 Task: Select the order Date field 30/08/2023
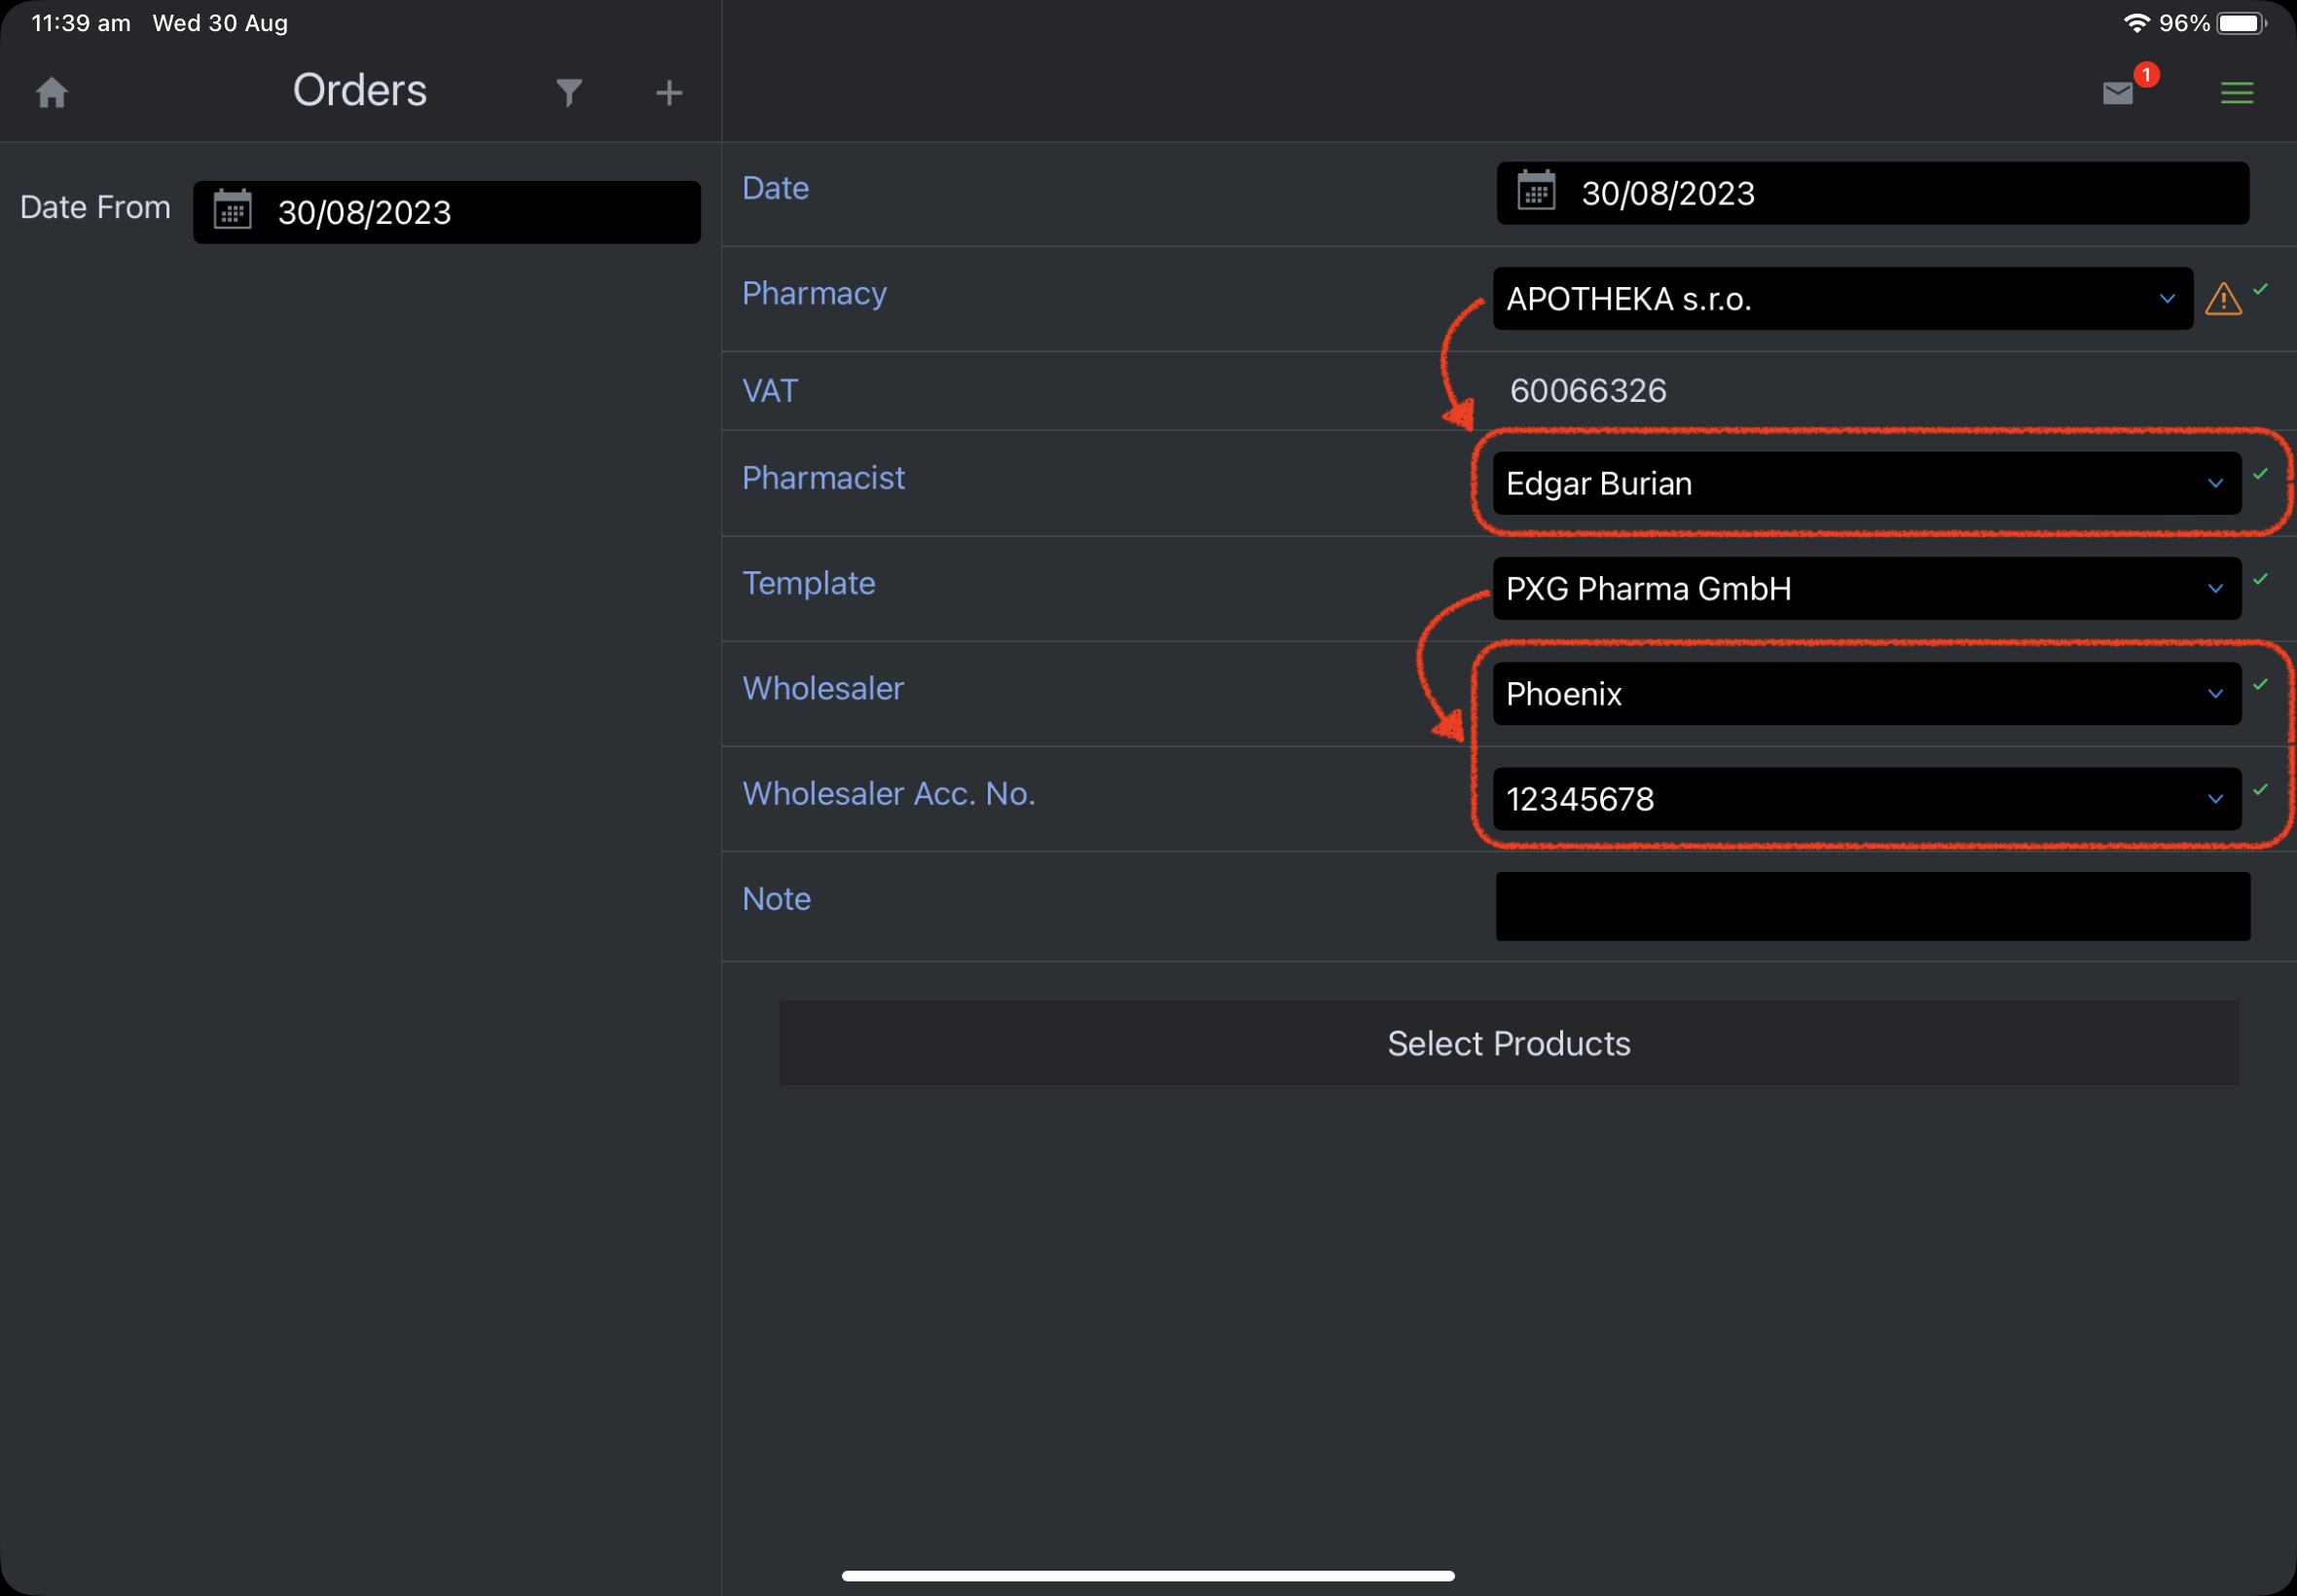[x=1872, y=193]
